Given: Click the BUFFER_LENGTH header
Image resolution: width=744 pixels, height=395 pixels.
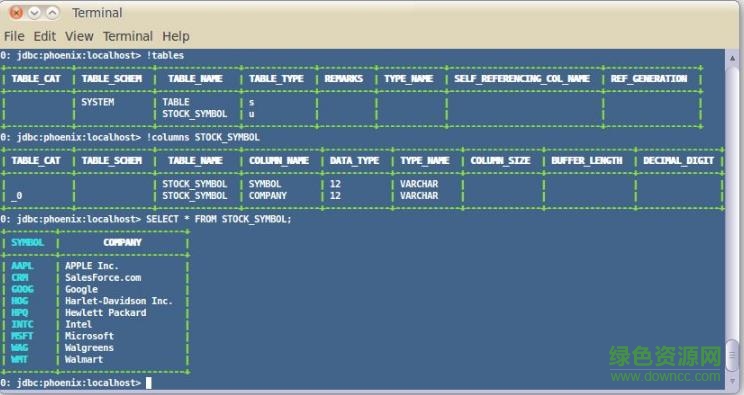Looking at the screenshot, I should pyautogui.click(x=587, y=160).
